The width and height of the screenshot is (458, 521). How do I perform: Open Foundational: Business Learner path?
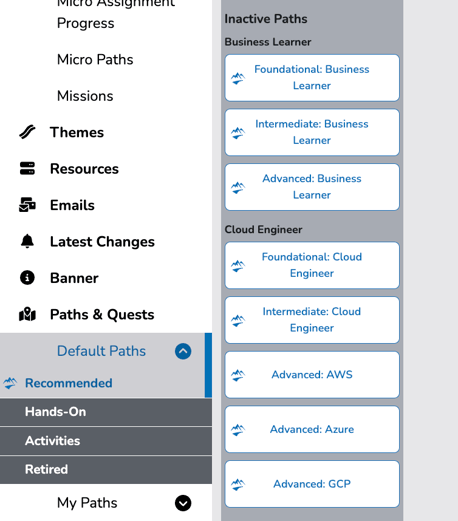[312, 78]
